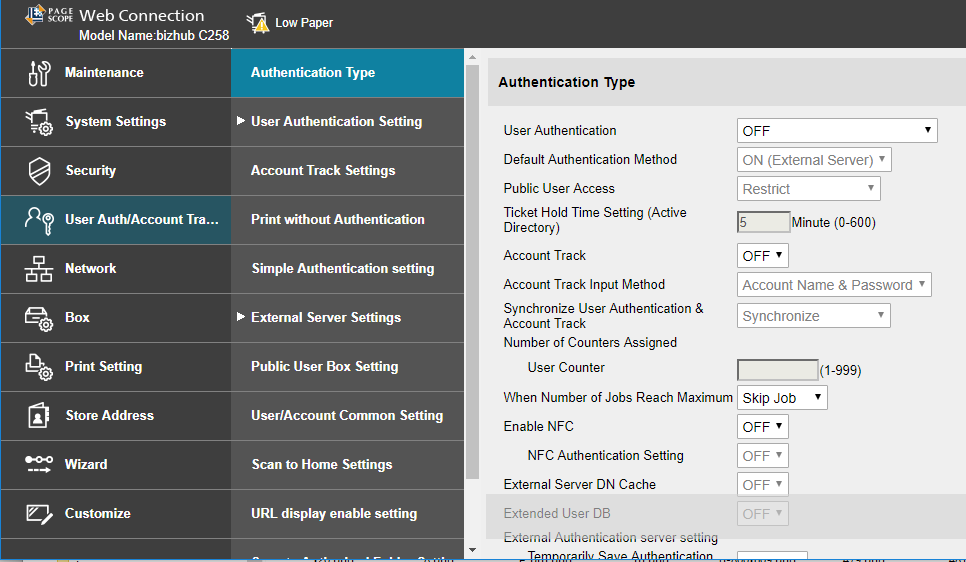
Task: Click the Maintenance wrench icon
Action: point(39,73)
